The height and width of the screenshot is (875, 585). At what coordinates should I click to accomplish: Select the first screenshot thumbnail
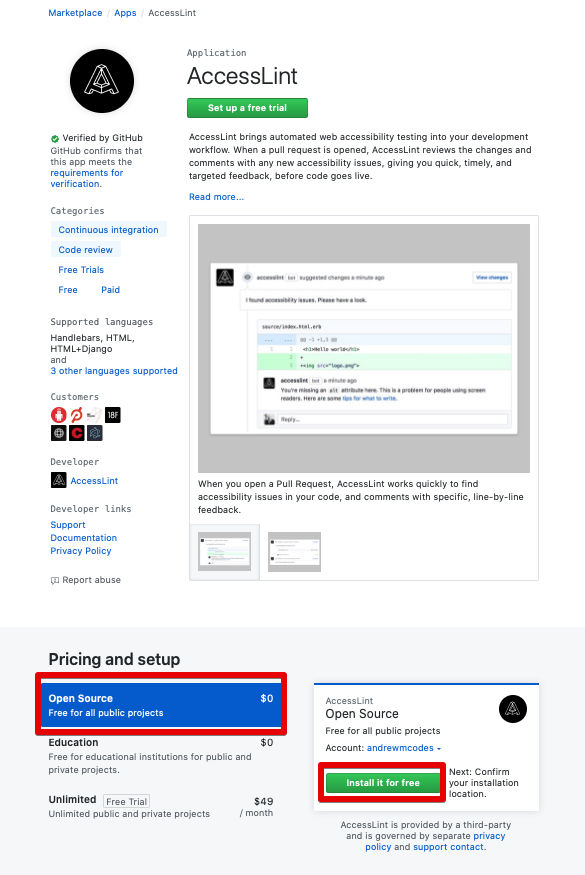pos(224,551)
